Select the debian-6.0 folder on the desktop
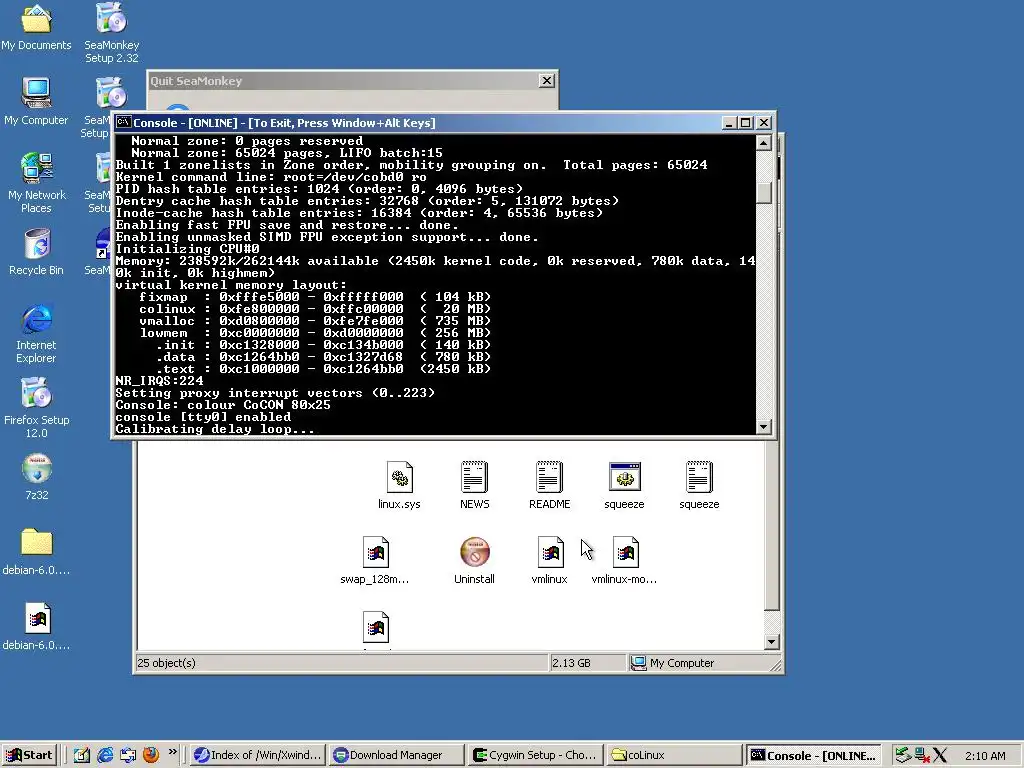 pos(37,552)
